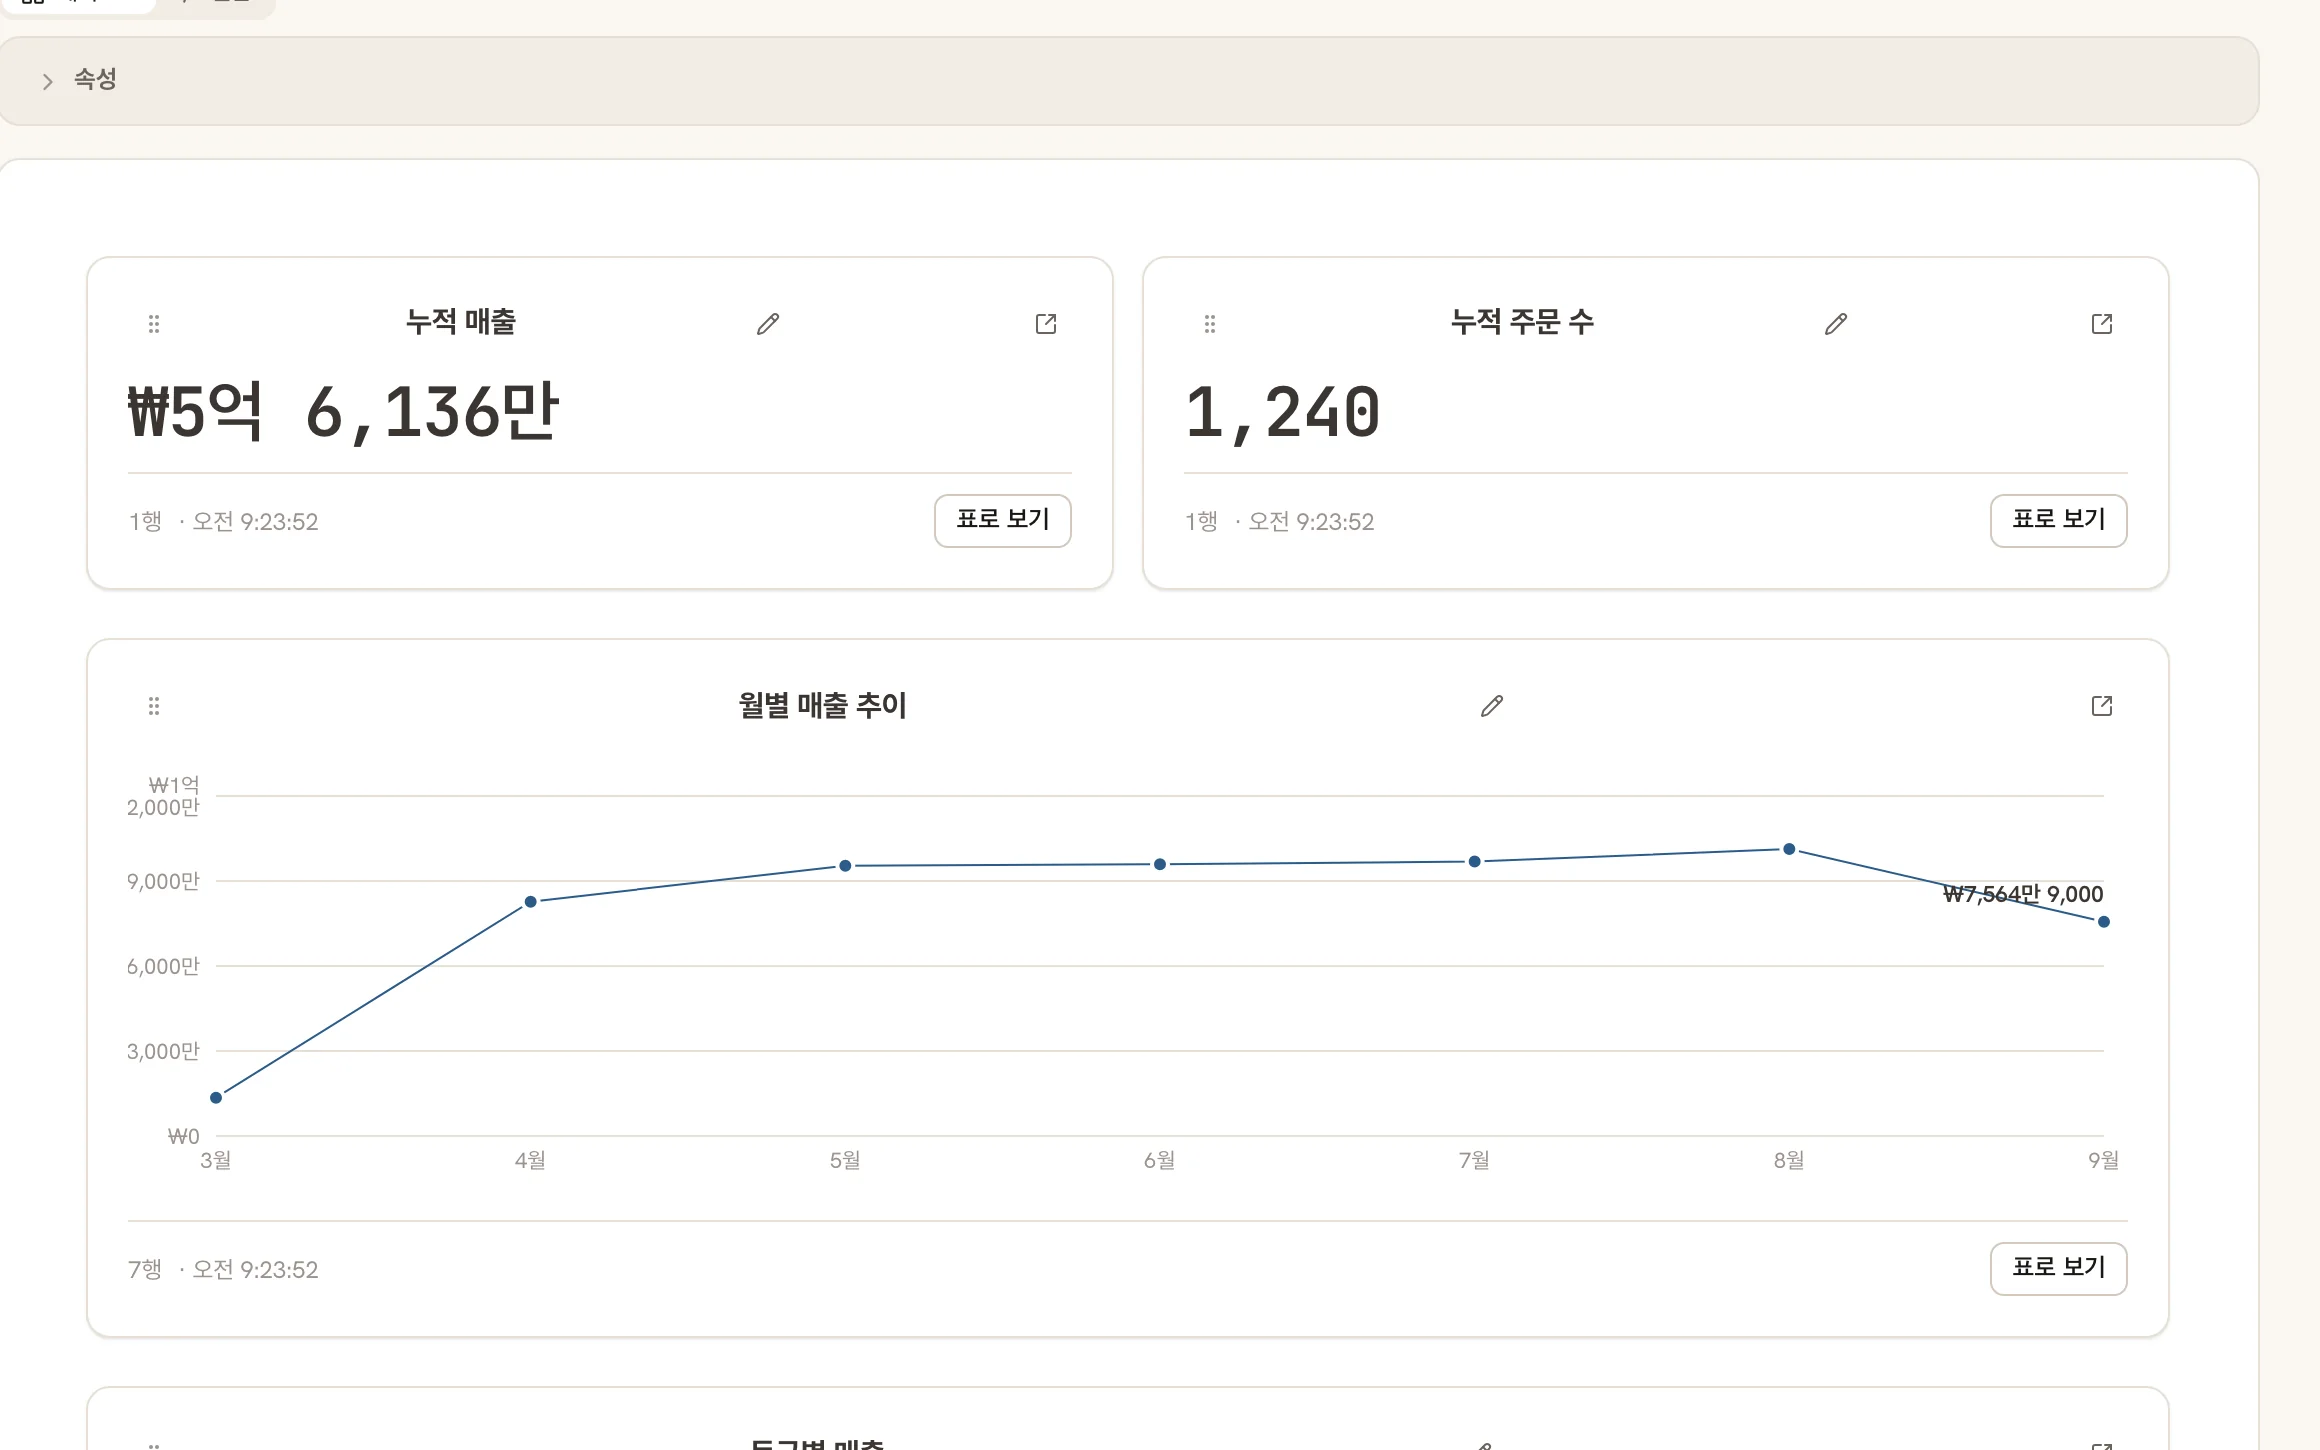Click the 3,000만 y-axis label
The width and height of the screenshot is (2320, 1450).
click(163, 1052)
